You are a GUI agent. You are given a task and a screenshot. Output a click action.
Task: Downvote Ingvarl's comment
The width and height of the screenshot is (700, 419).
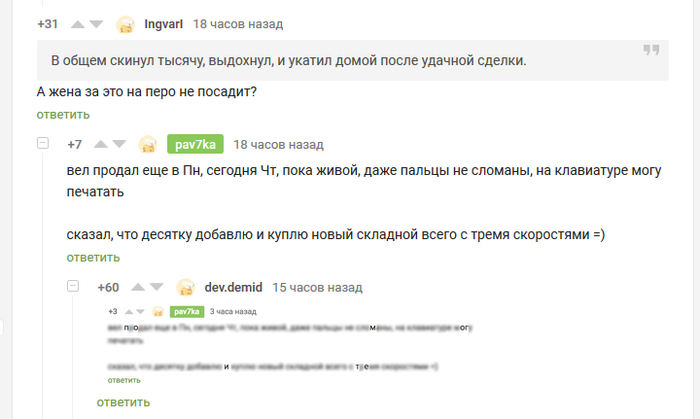[x=96, y=24]
